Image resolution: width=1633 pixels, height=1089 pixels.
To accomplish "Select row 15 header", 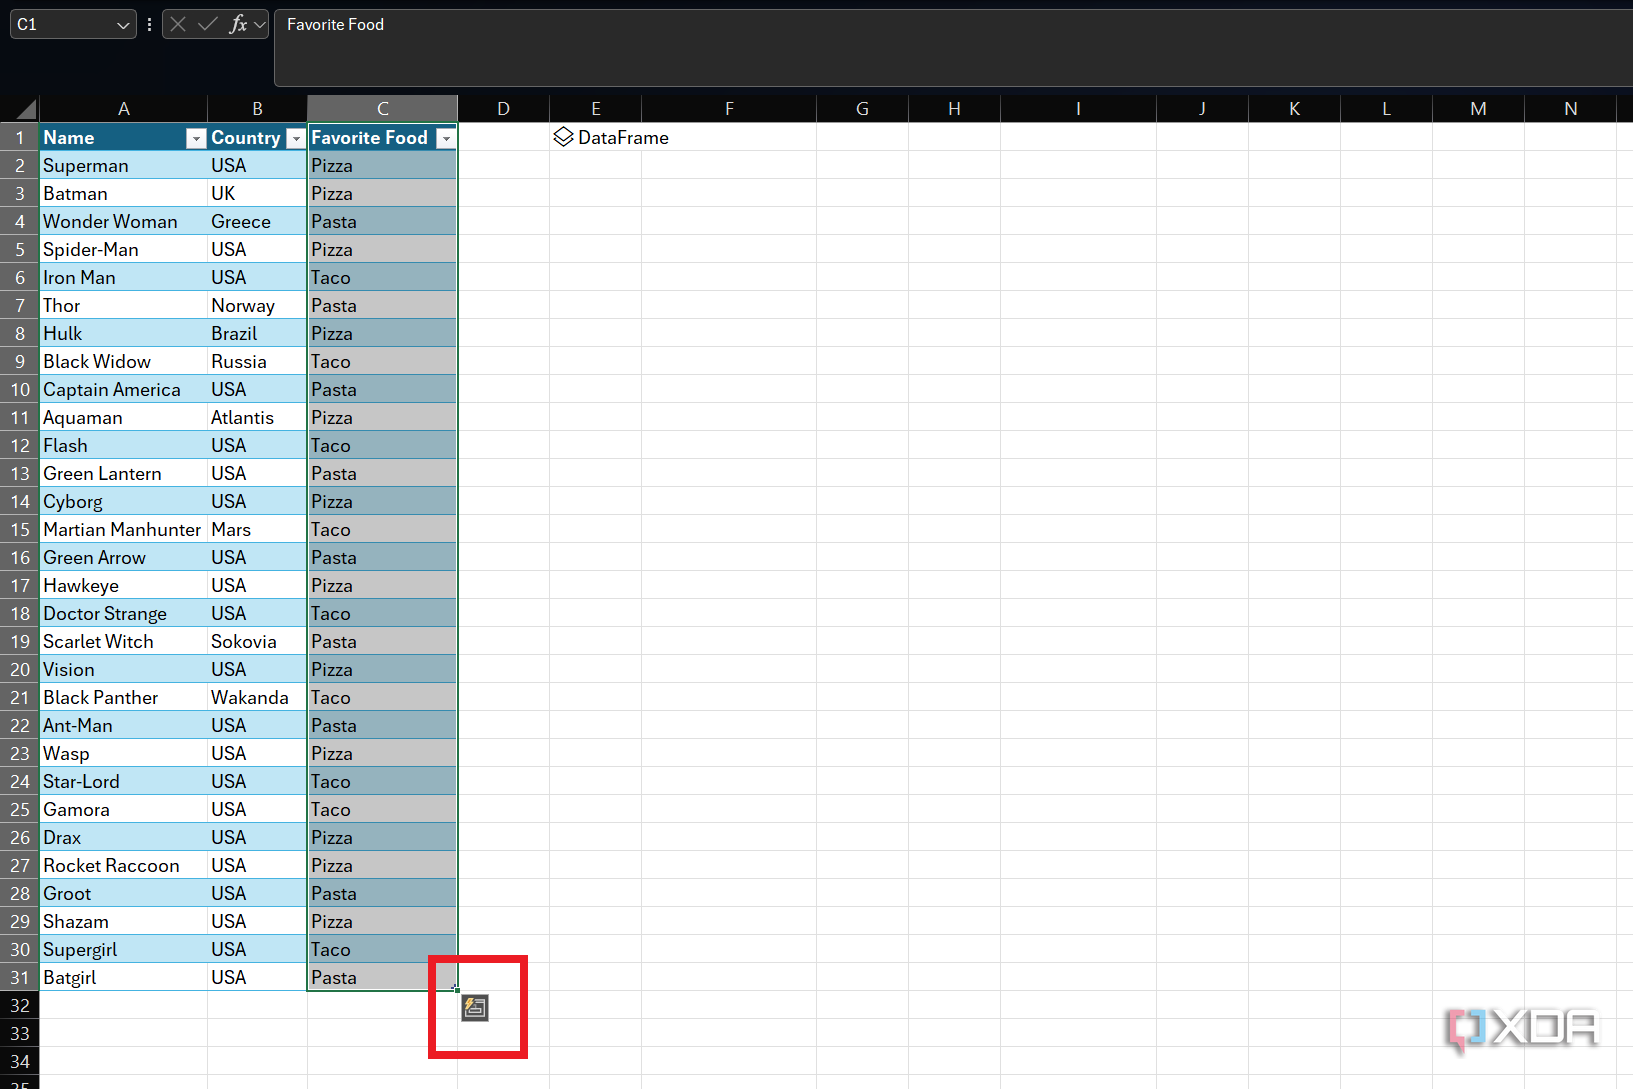I will (19, 529).
